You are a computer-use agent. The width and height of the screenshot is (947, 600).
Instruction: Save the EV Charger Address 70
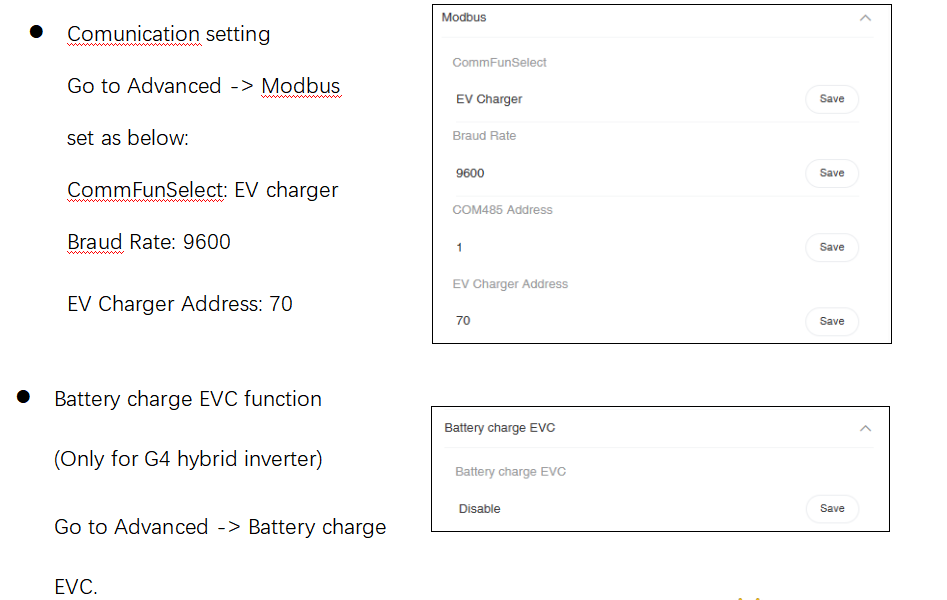(831, 321)
